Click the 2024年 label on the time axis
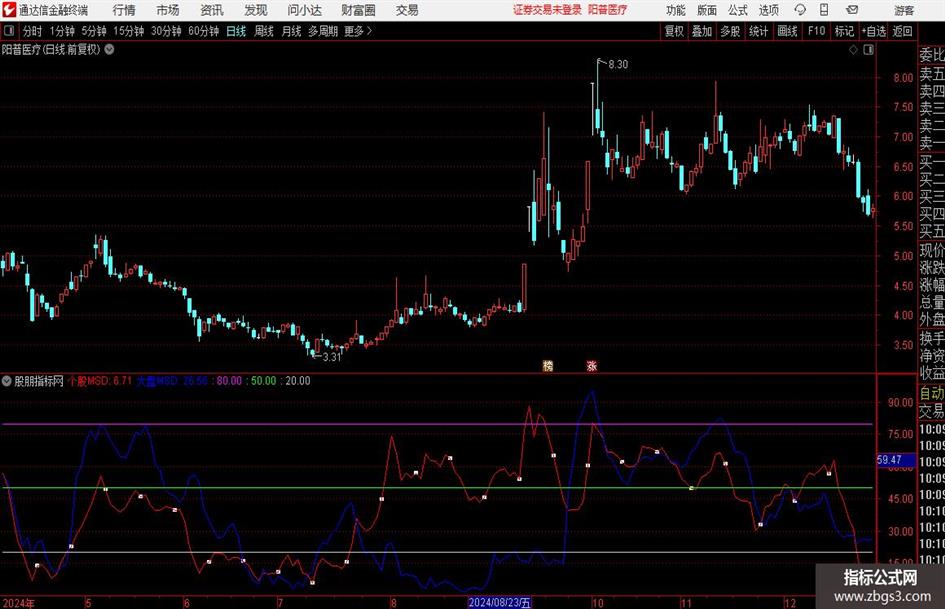Screen dimensions: 945x609 18,602
